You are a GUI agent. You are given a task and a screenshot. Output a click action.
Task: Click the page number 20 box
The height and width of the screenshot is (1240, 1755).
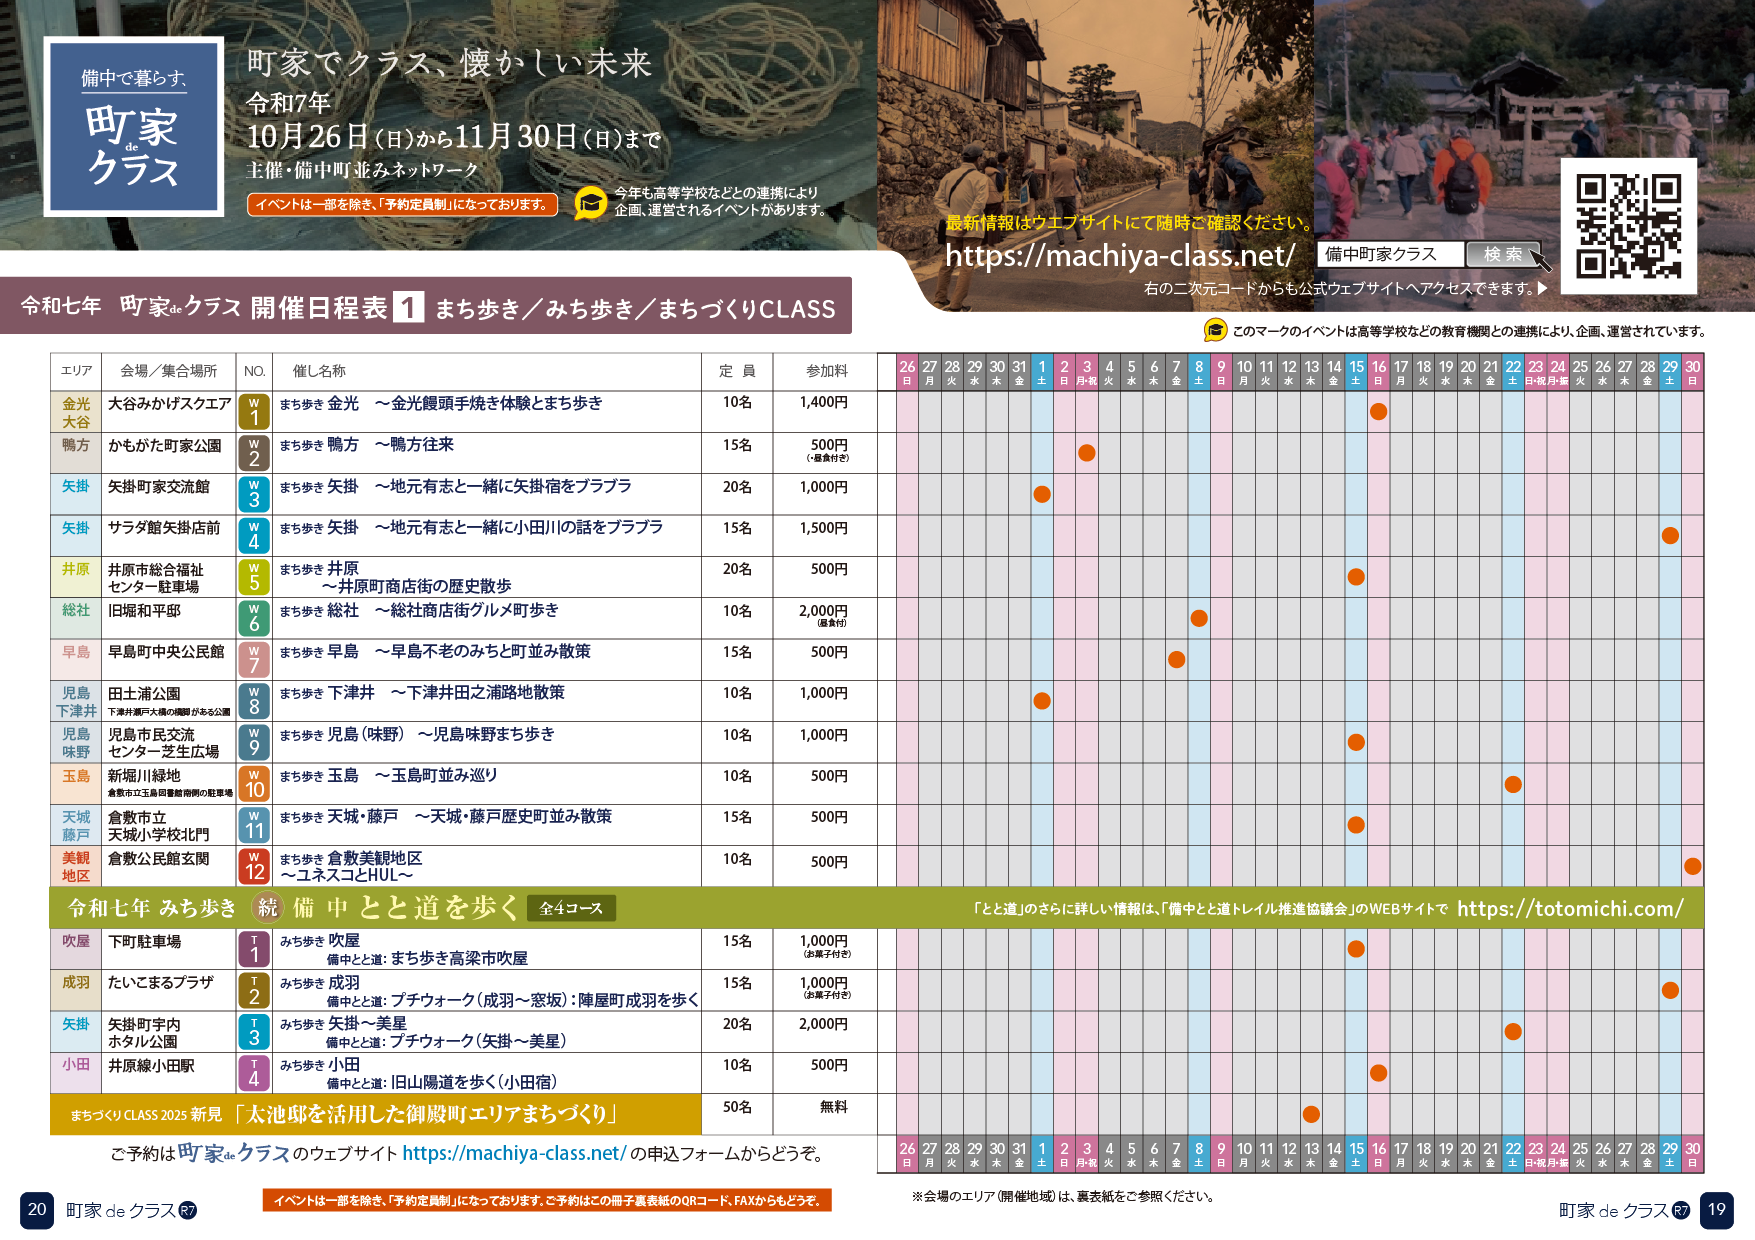tap(37, 1210)
